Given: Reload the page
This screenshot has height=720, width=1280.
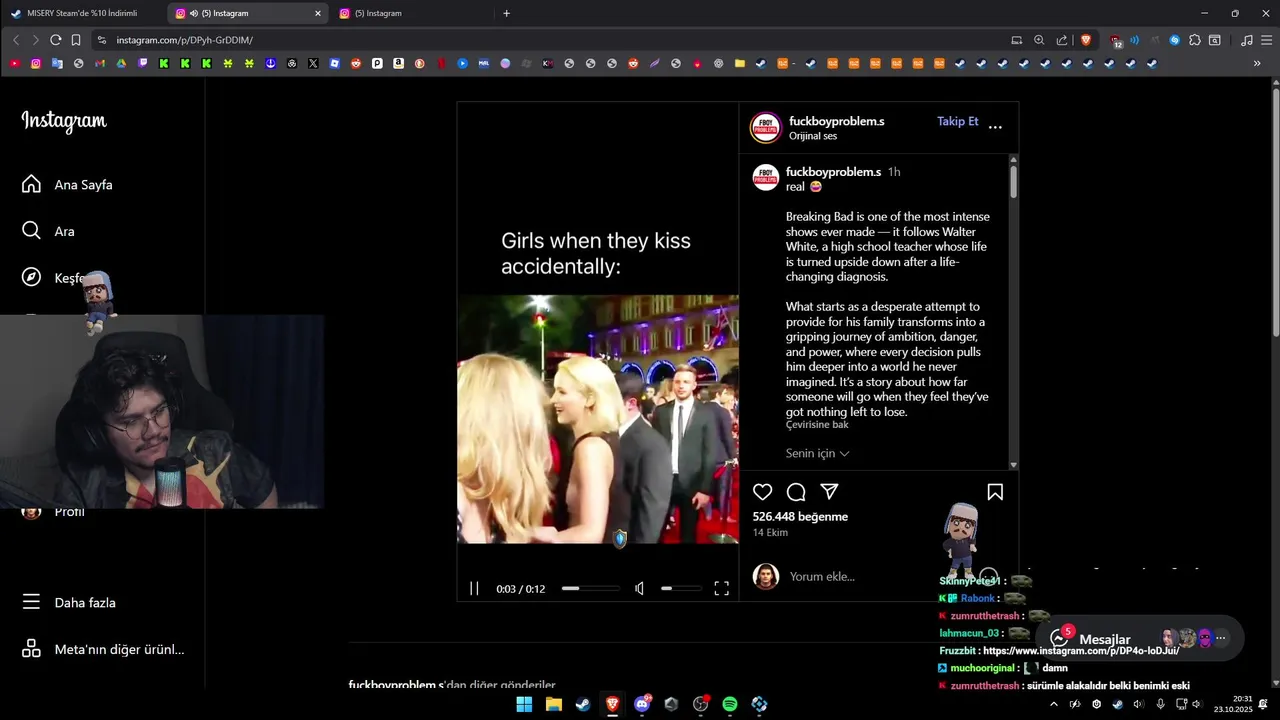Looking at the screenshot, I should click(x=56, y=40).
